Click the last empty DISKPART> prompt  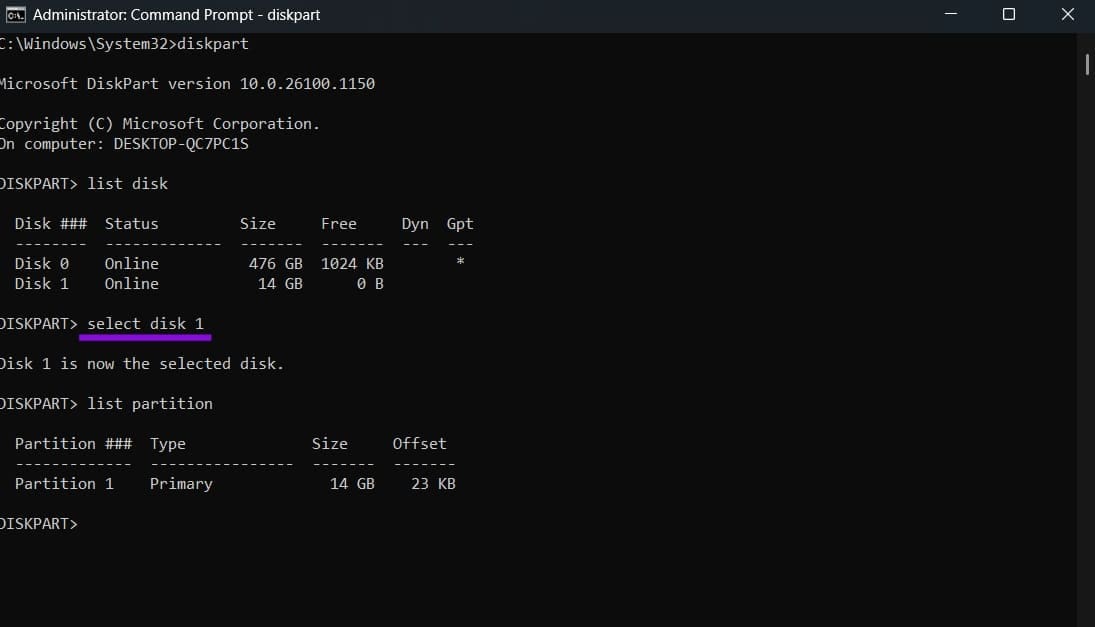pyautogui.click(x=39, y=524)
